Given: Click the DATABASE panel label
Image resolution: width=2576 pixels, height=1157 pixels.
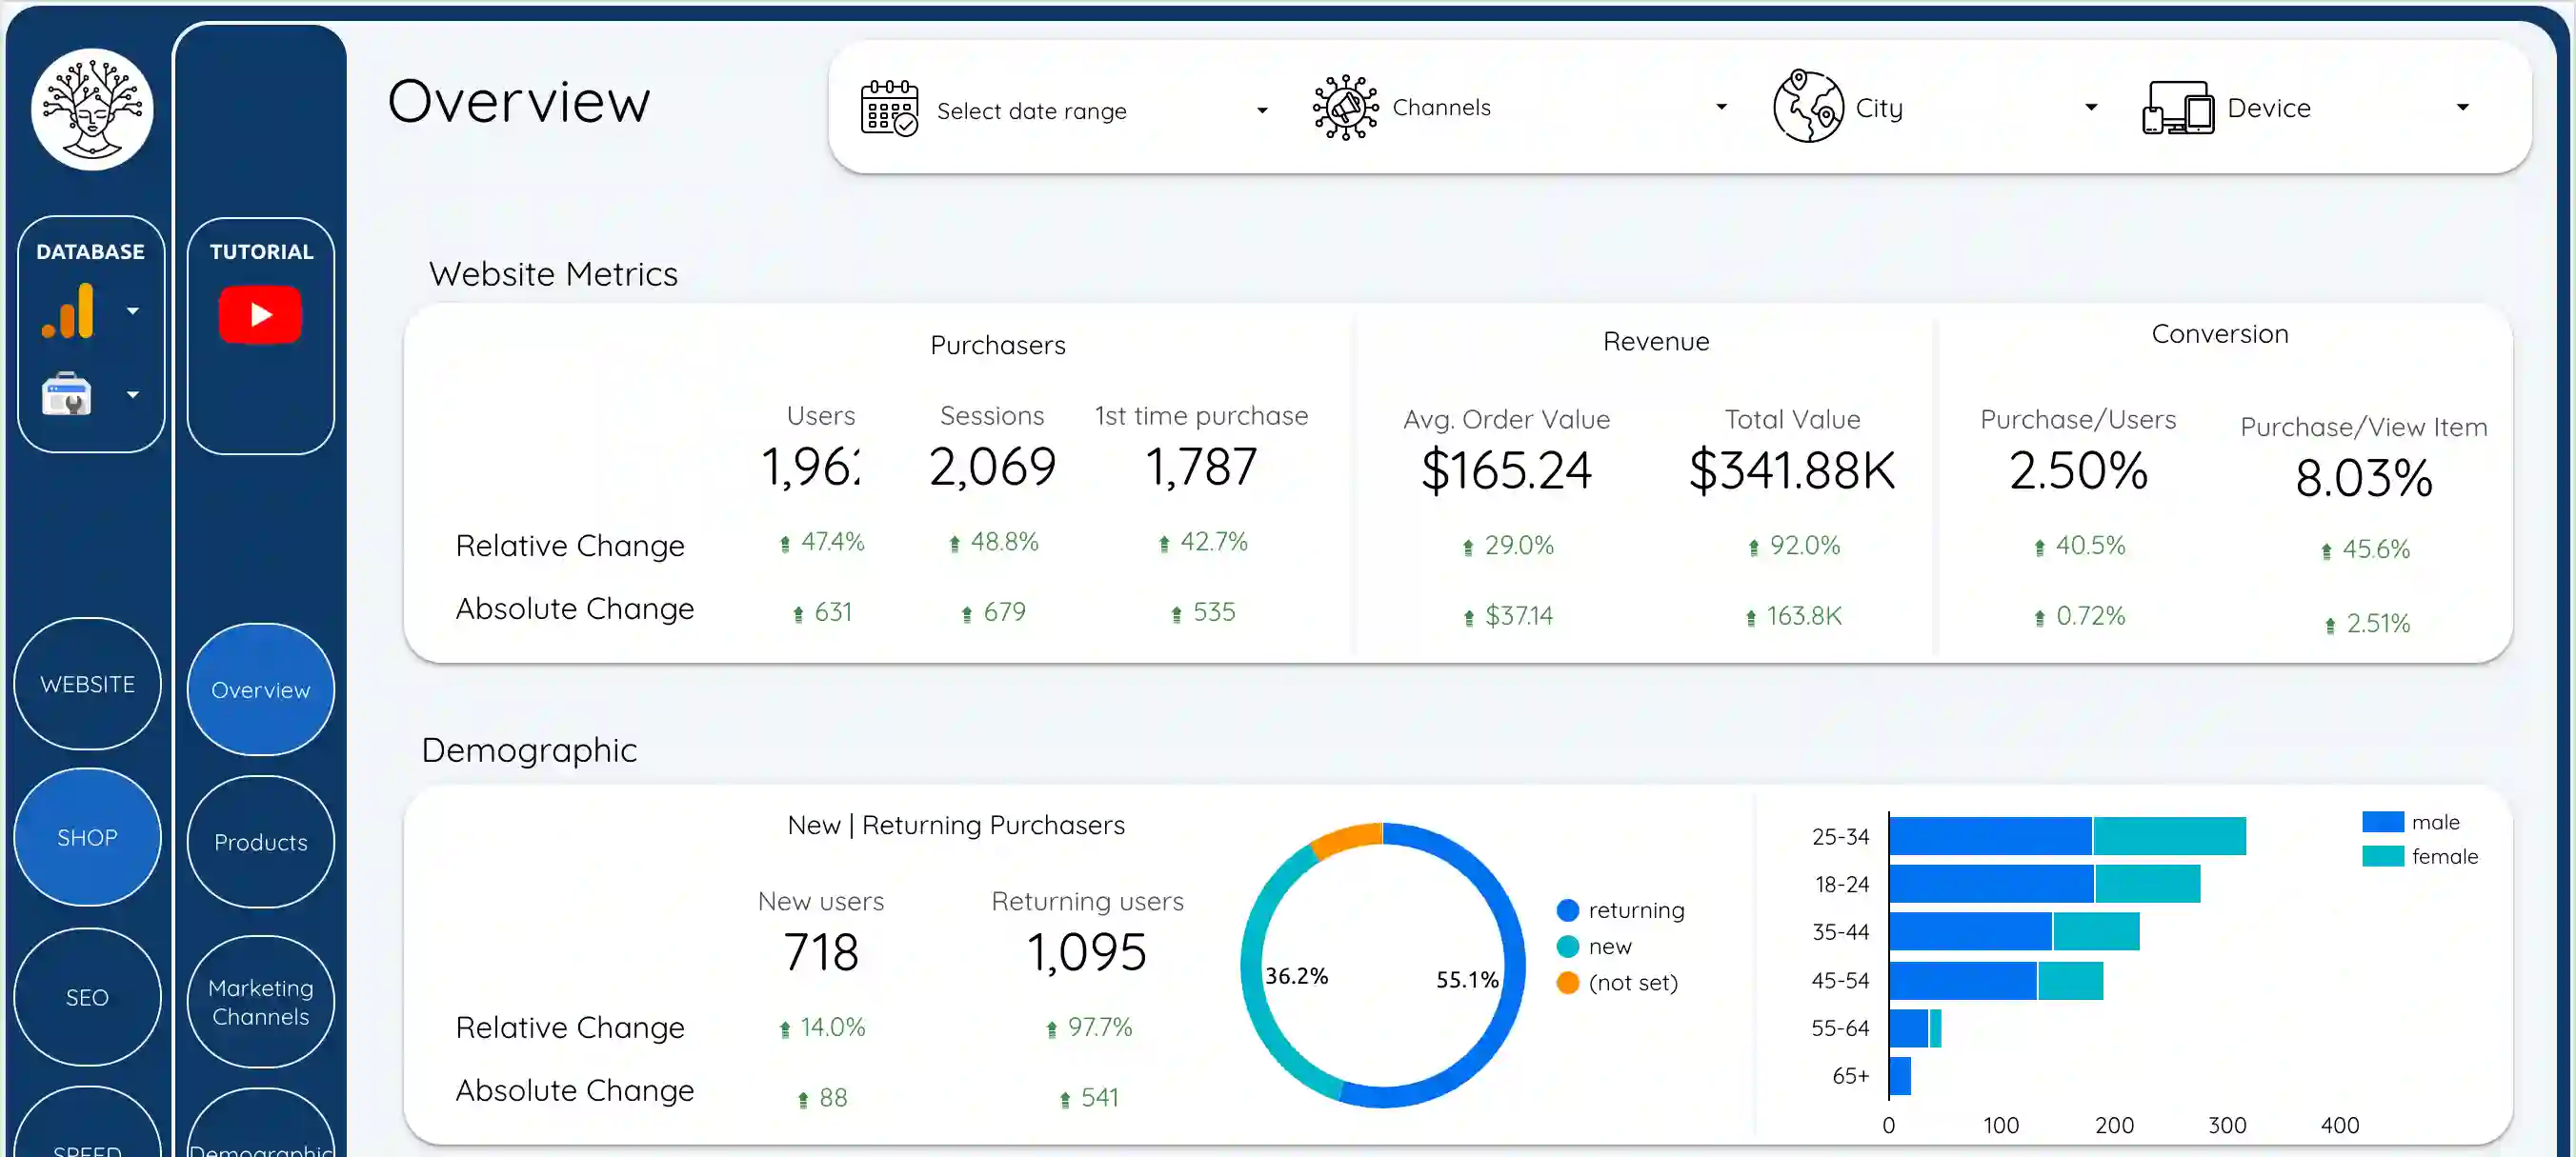Looking at the screenshot, I should 90,252.
